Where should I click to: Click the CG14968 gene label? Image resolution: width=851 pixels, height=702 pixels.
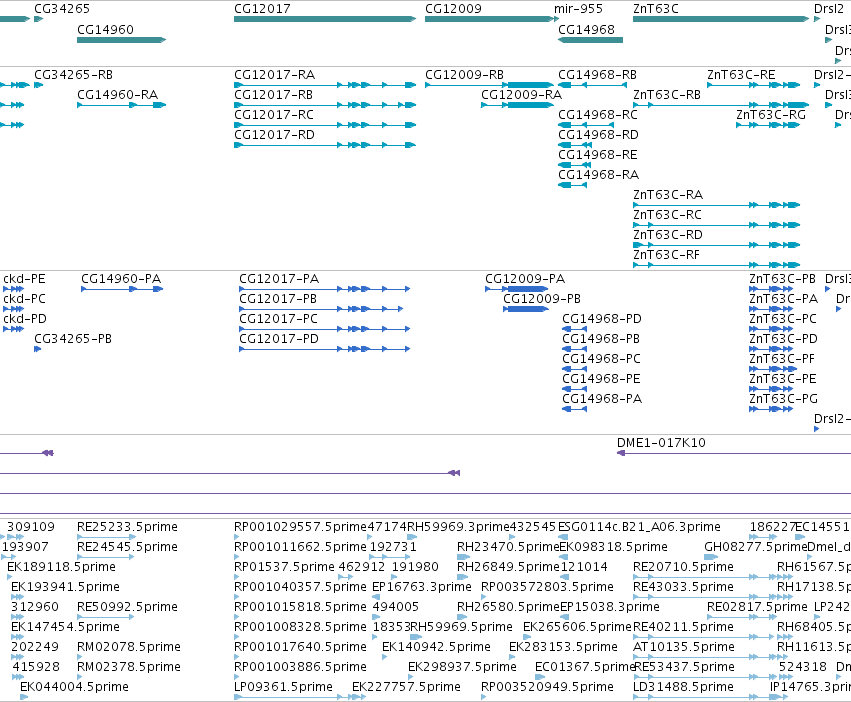tap(587, 29)
